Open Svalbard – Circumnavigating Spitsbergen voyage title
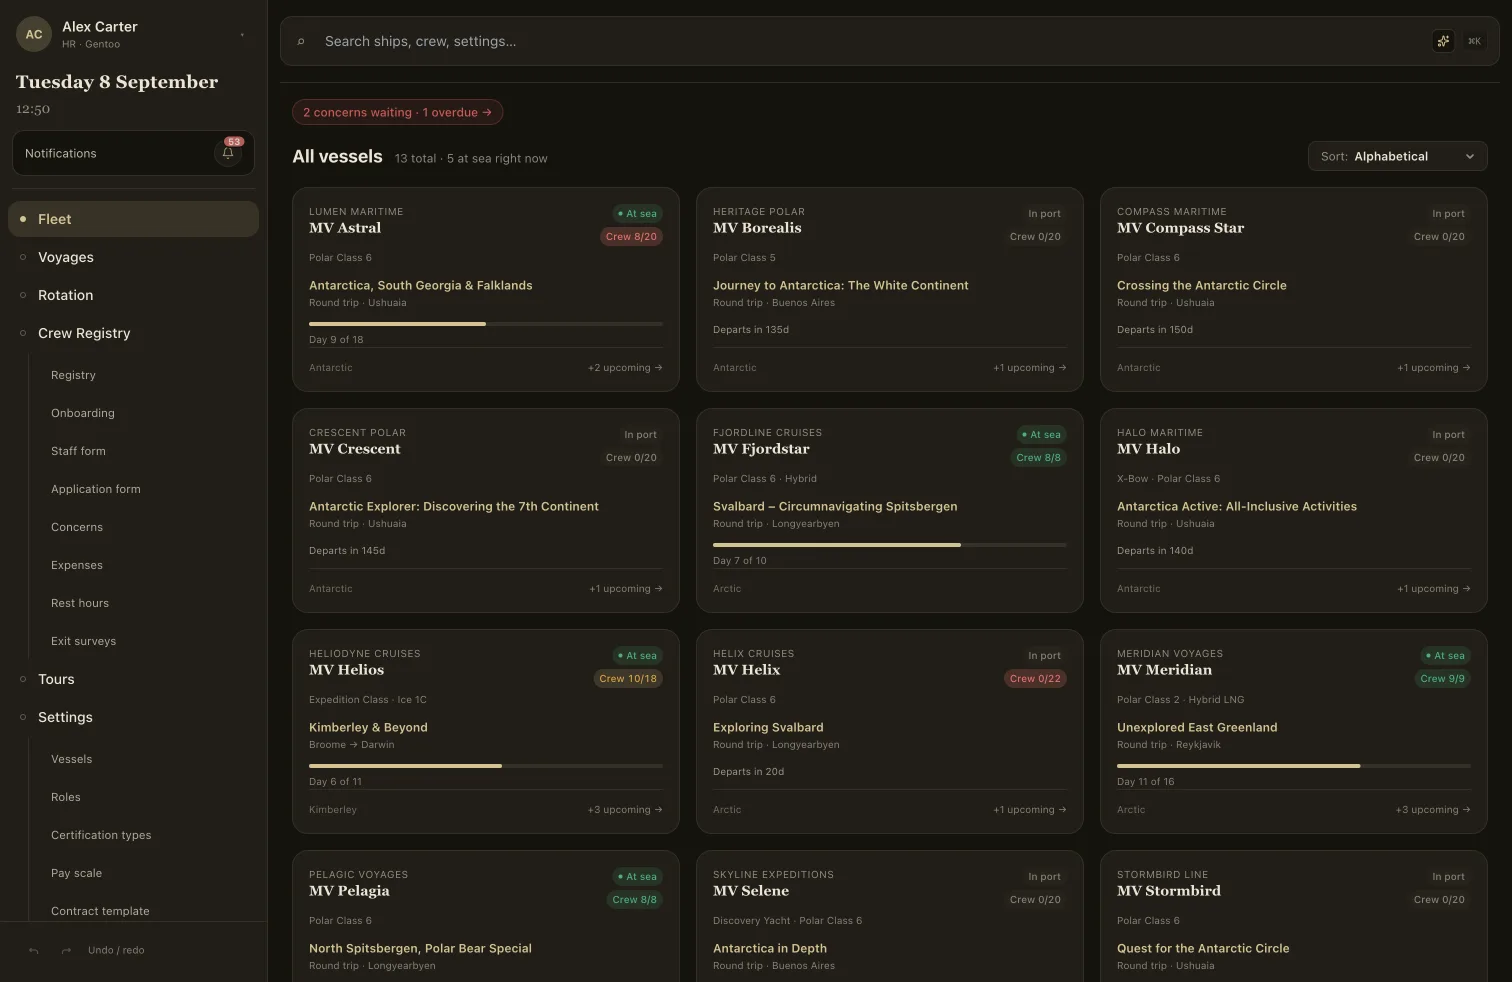1512x982 pixels. (x=835, y=507)
